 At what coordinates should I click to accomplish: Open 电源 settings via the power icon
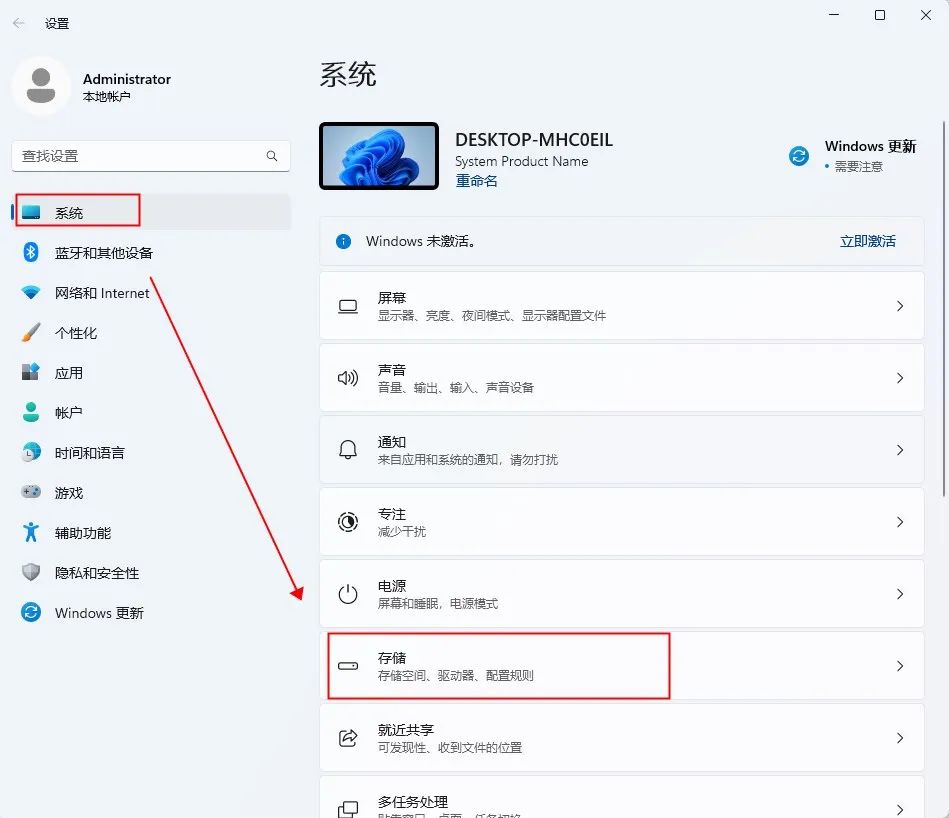coord(347,593)
